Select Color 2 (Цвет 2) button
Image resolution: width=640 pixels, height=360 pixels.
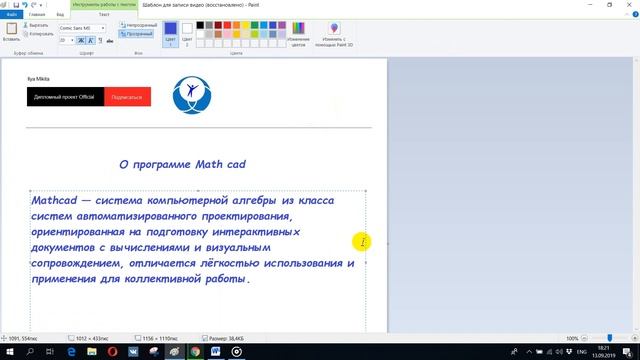point(187,34)
